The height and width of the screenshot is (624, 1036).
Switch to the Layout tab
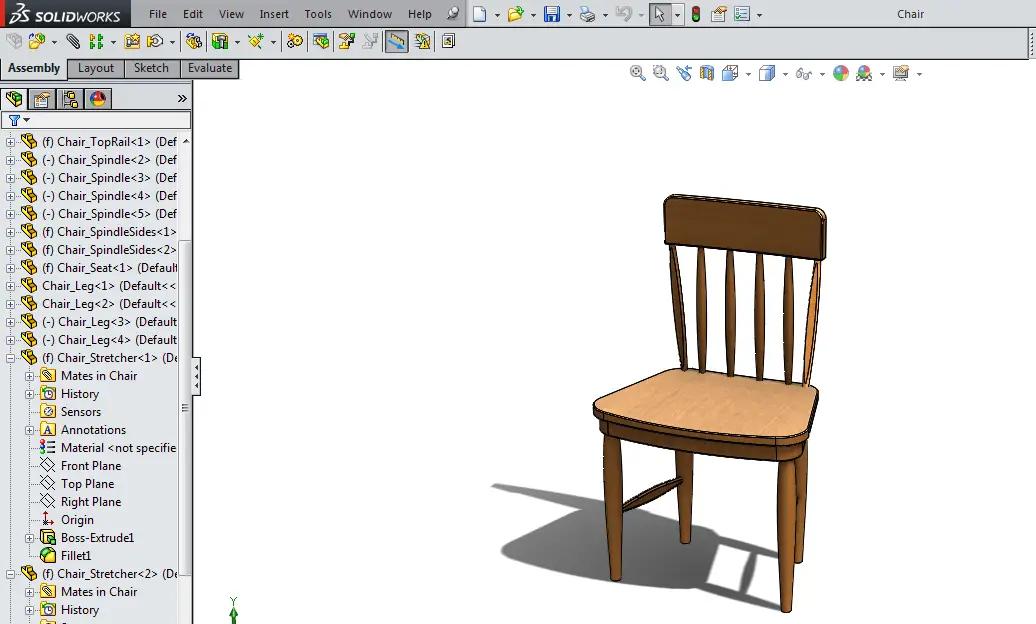point(96,68)
